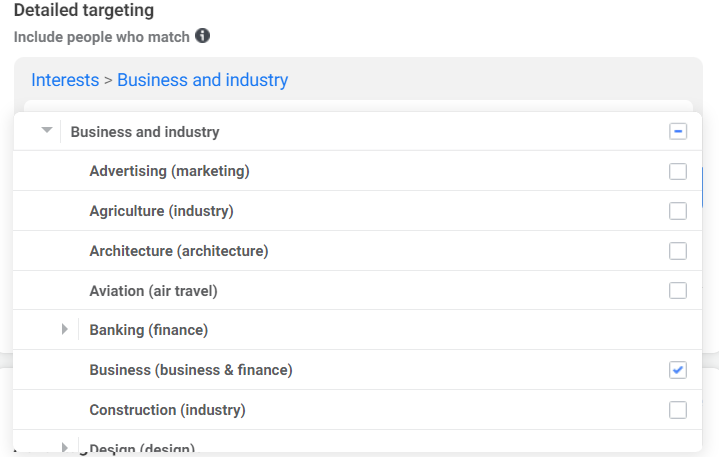Pick the Aviation (air travel) interest label
719x457 pixels.
pos(153,291)
